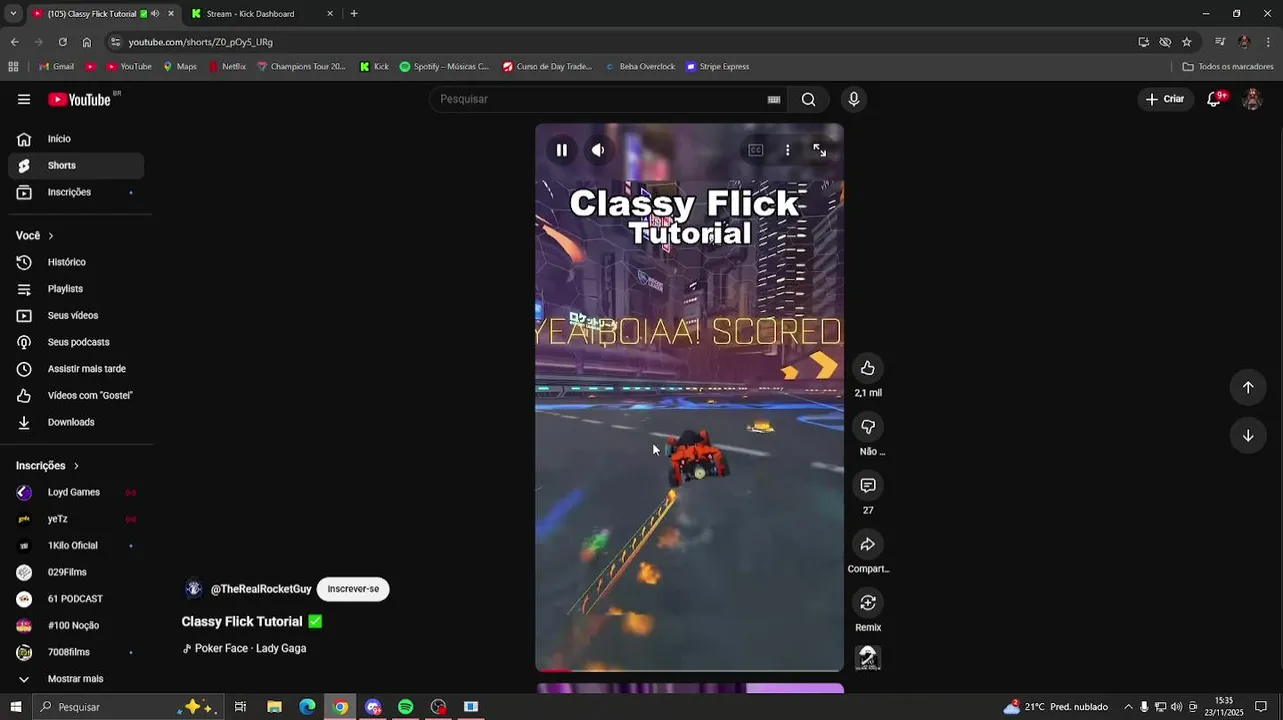
Task: Open the comments panel showing 27
Action: tap(868, 486)
